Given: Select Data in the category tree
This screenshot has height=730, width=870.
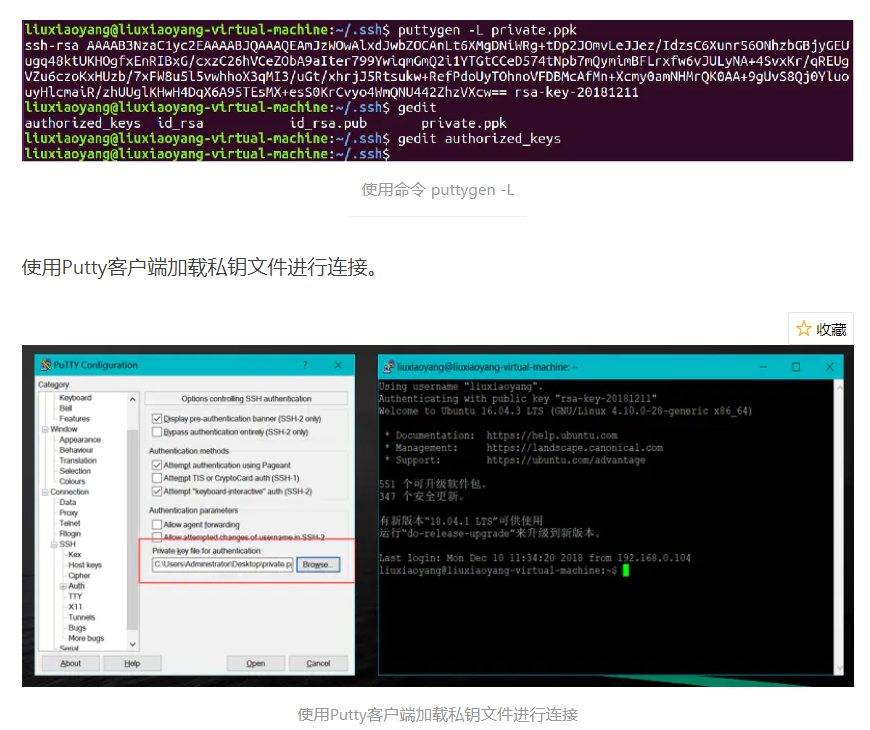Looking at the screenshot, I should coord(68,502).
